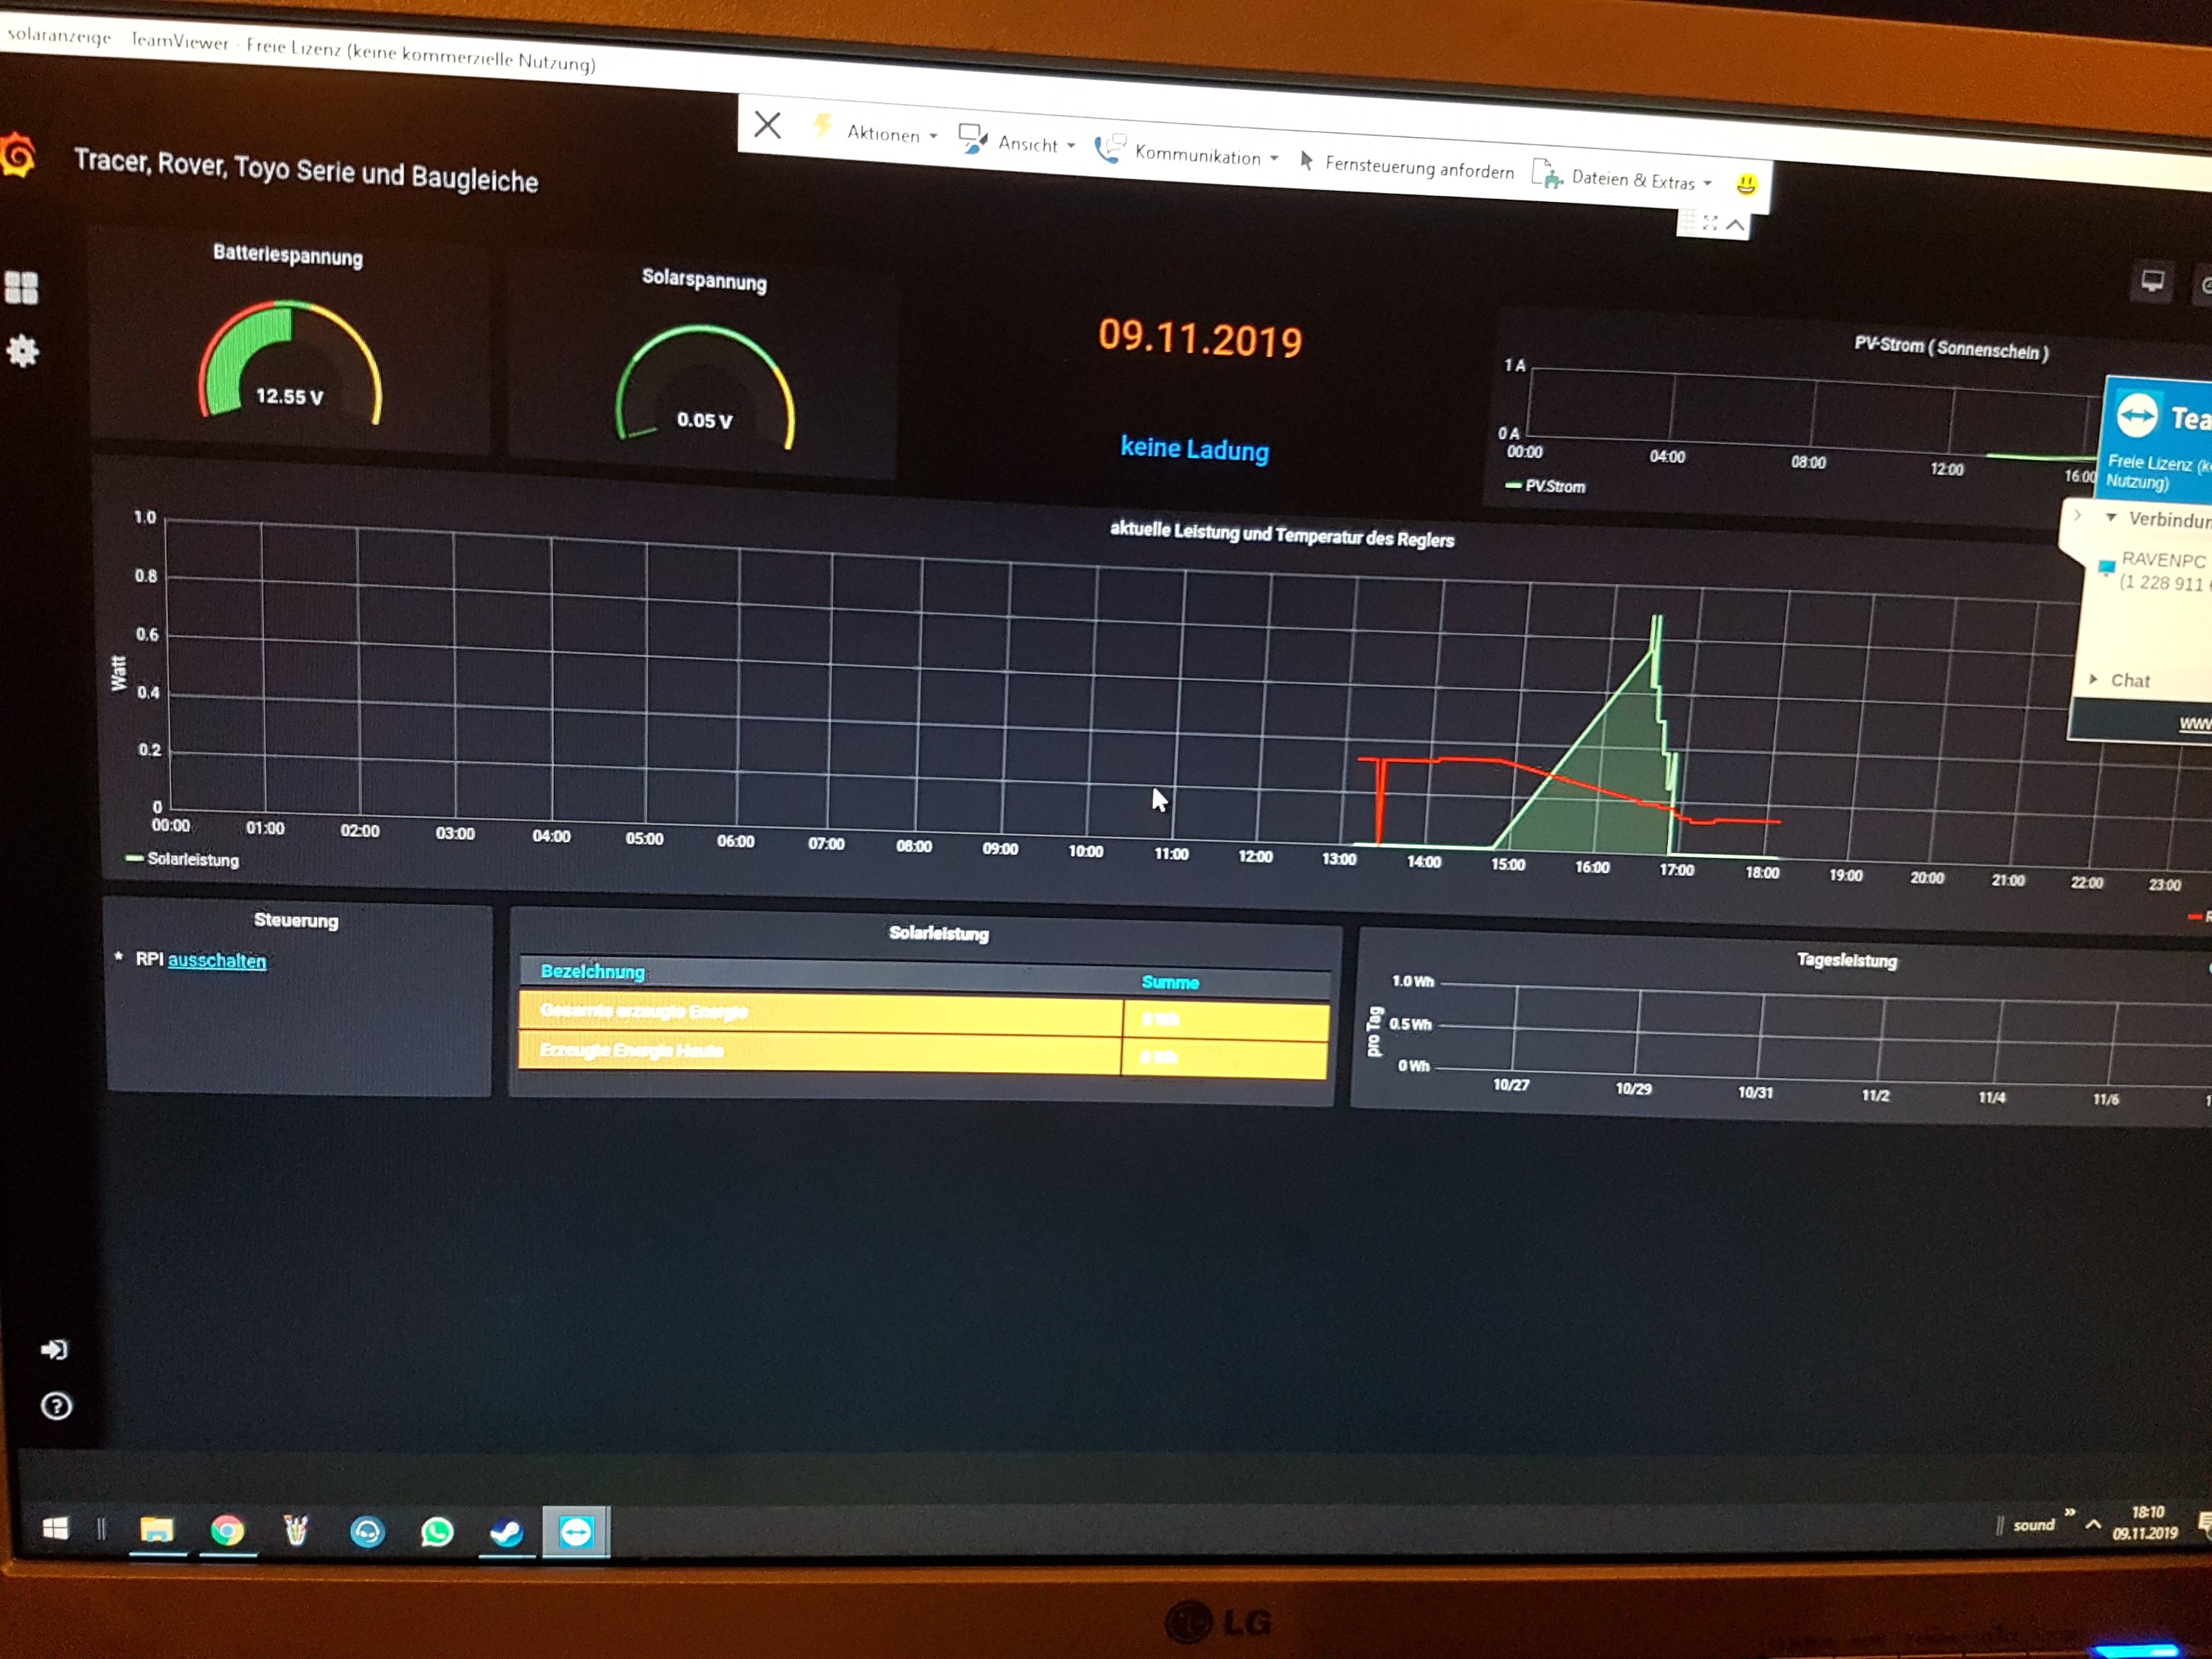Open WhatsApp from the taskbar
This screenshot has height=1659, width=2212.
(x=437, y=1531)
